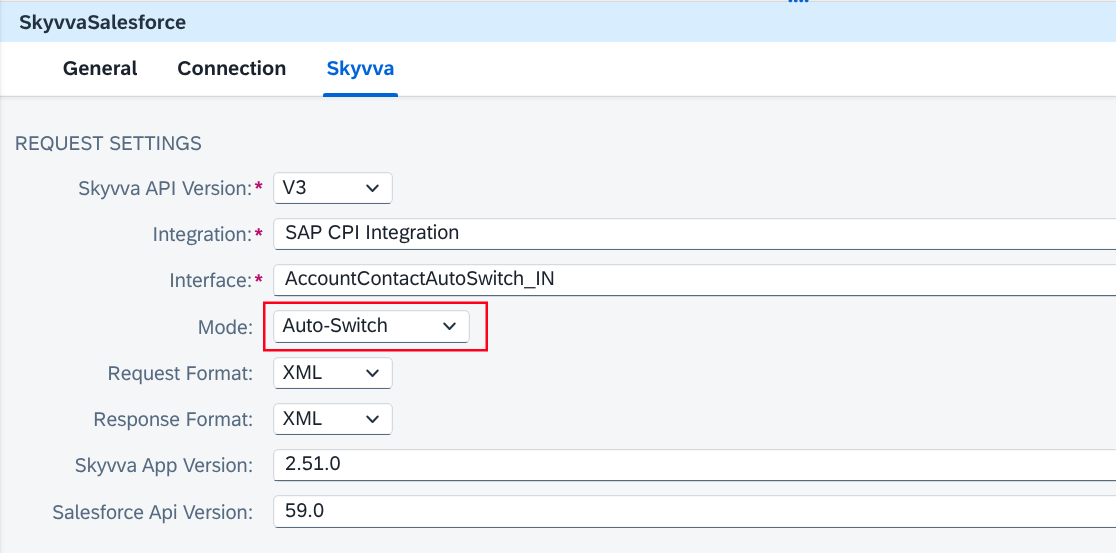Click the Skyvva App Version label

point(164,465)
